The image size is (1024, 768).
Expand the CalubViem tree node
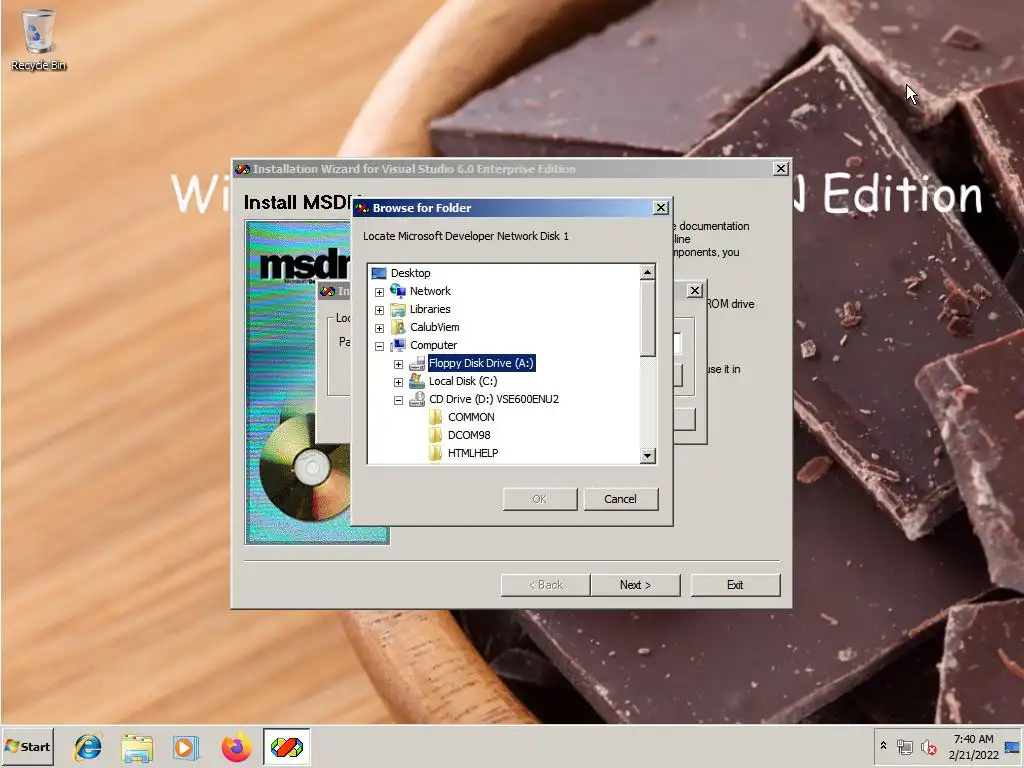(379, 328)
